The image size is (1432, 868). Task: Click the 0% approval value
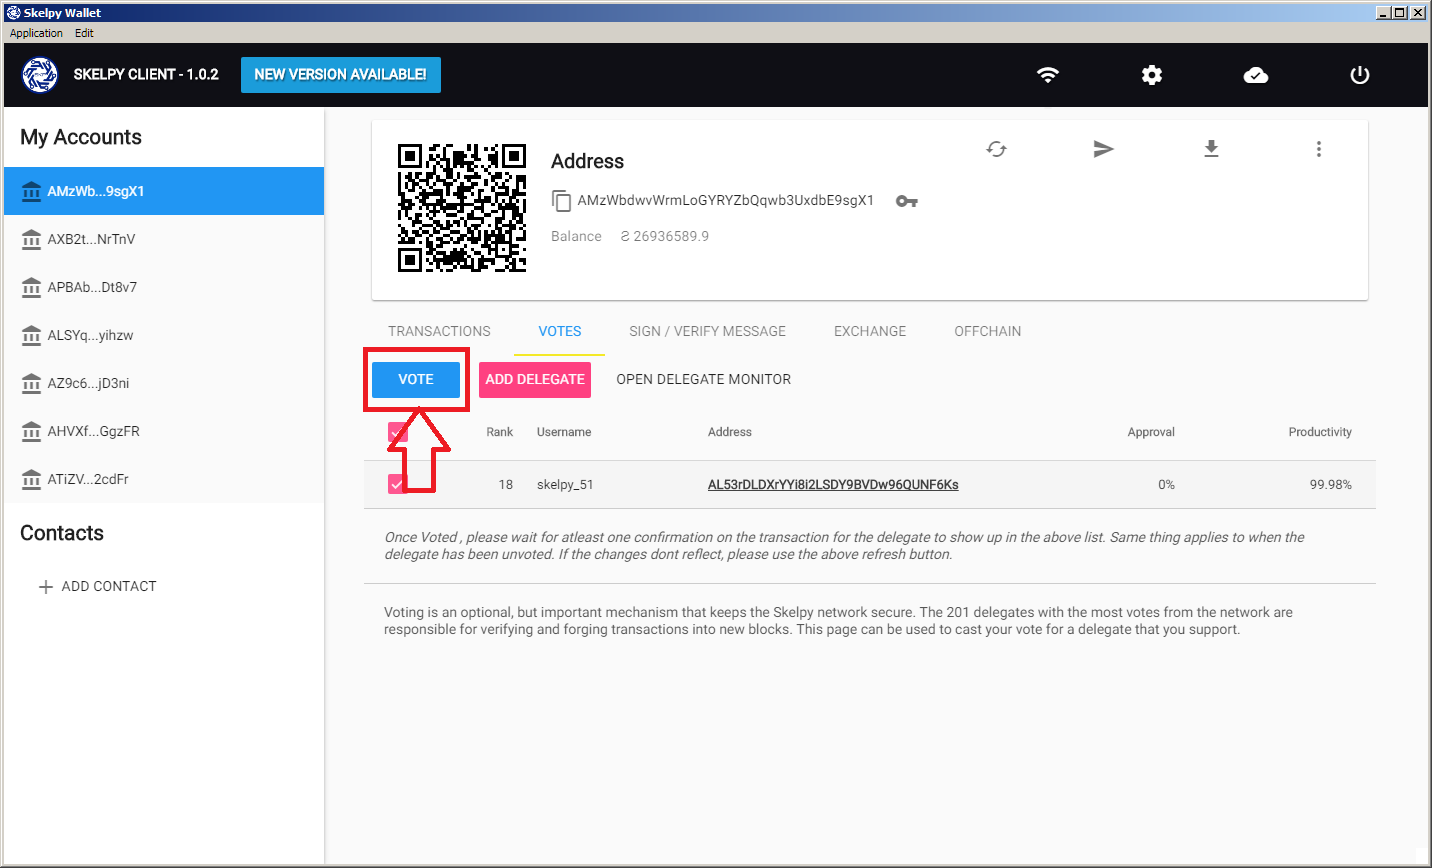click(1166, 485)
